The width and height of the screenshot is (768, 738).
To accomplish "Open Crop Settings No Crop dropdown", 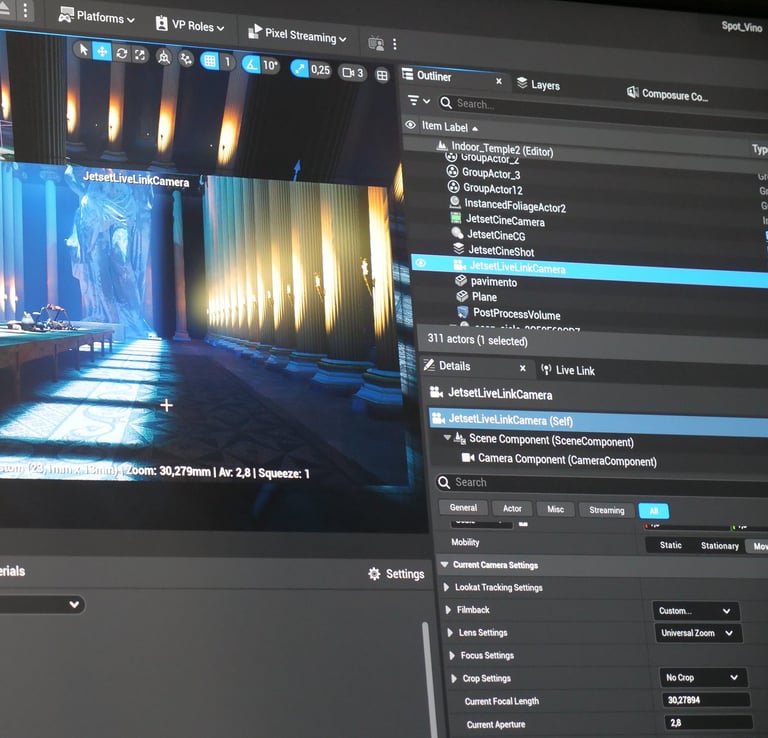I will [703, 678].
